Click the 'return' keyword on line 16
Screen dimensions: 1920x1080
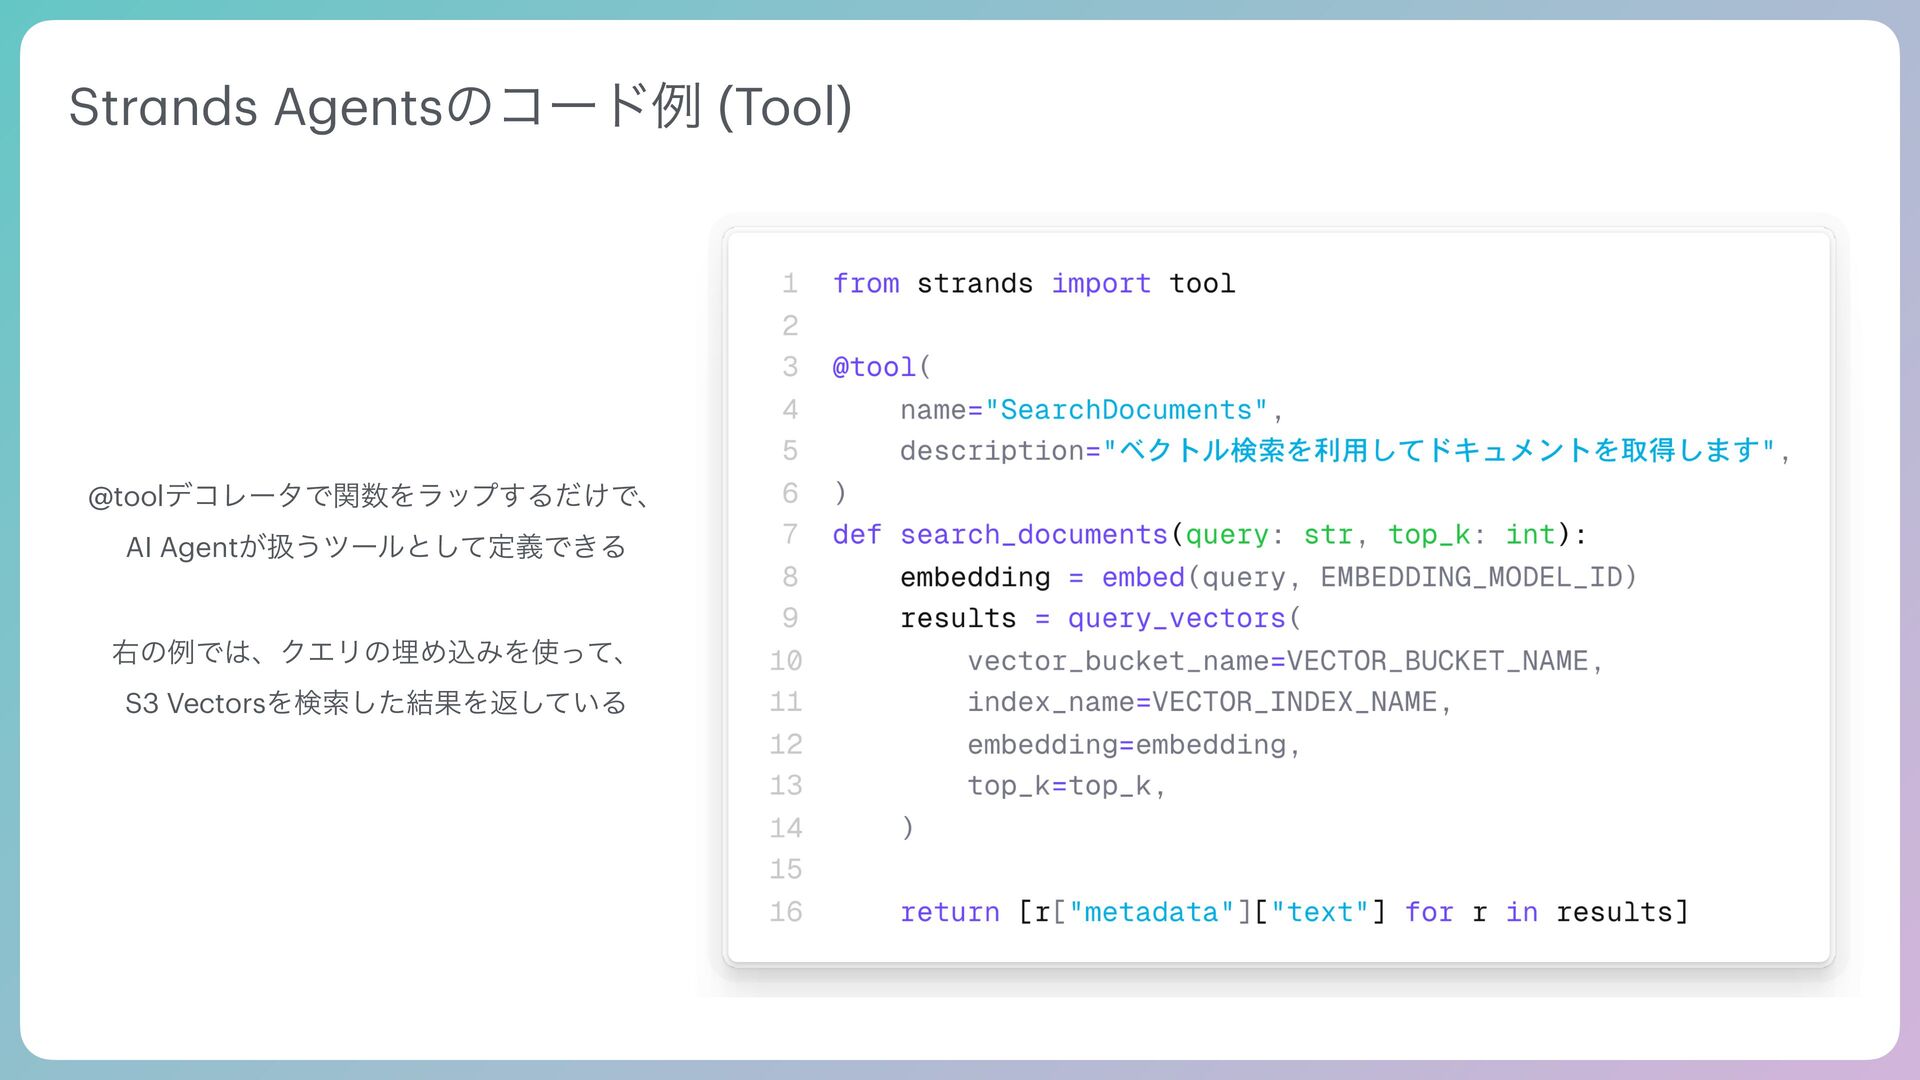point(949,912)
